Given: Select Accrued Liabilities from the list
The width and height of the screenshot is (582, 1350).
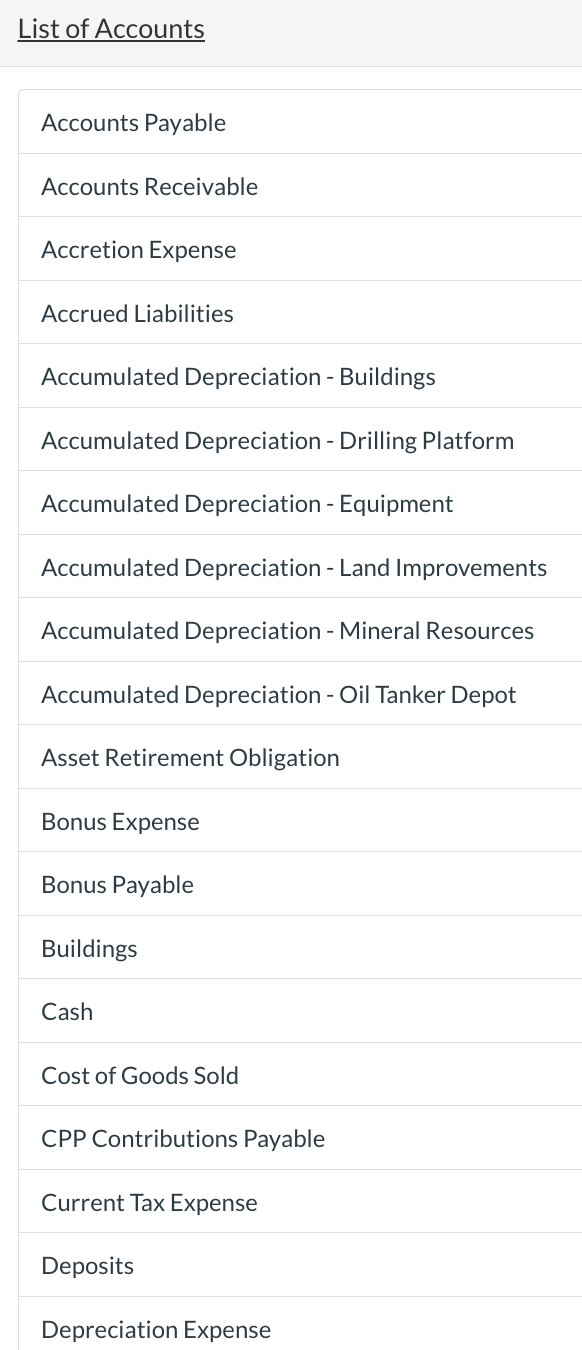Looking at the screenshot, I should tap(137, 313).
